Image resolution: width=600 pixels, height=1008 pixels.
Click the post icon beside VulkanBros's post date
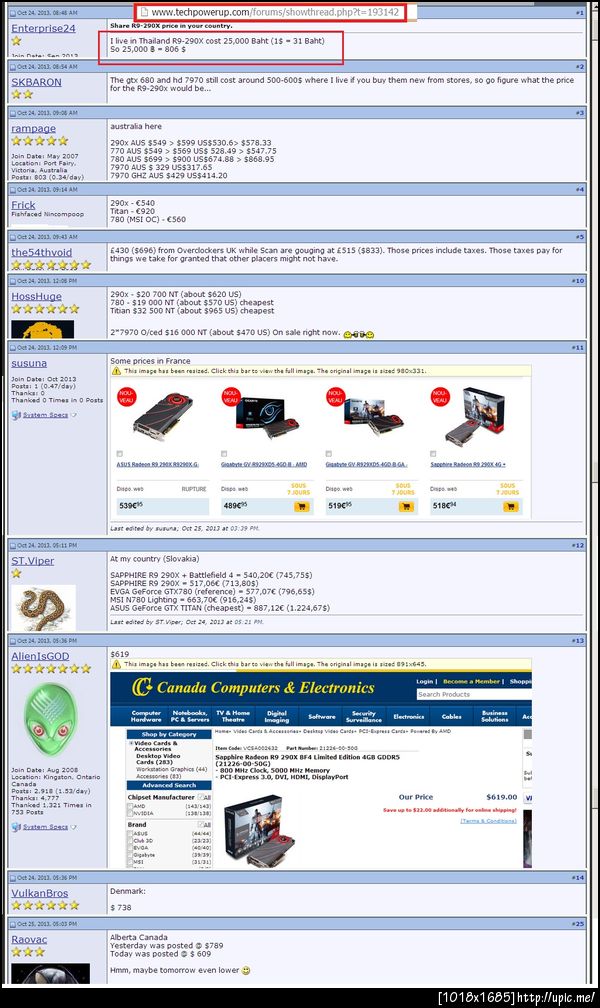pos(13,877)
